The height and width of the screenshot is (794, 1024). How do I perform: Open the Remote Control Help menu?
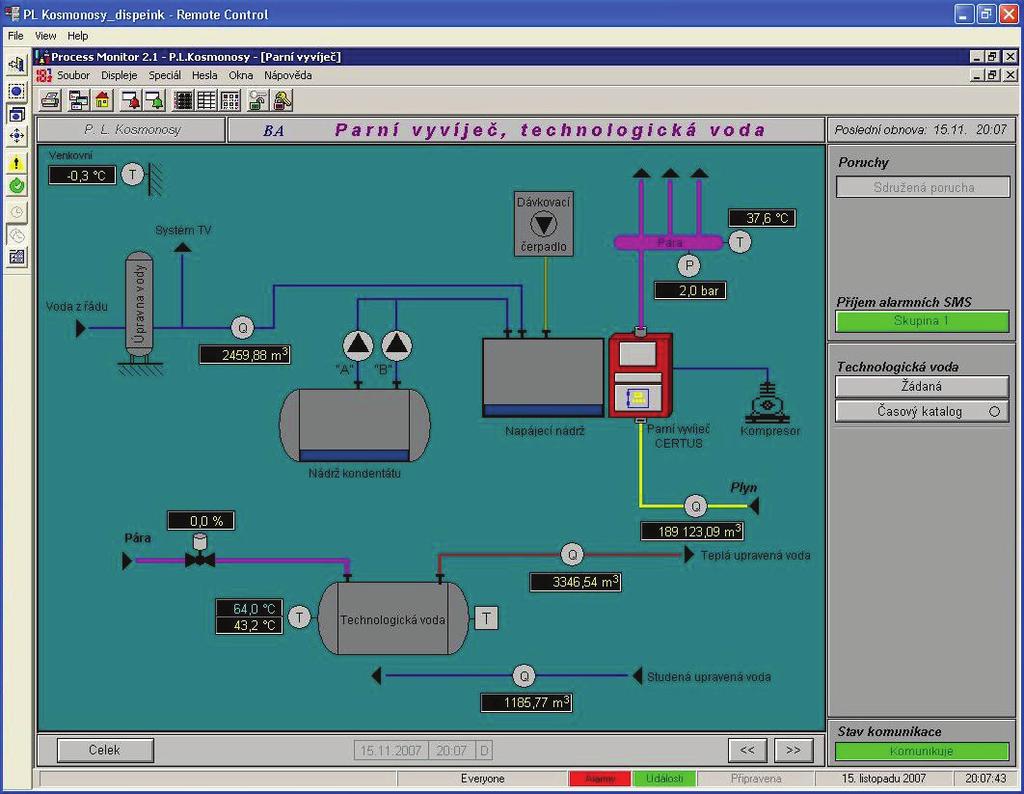pyautogui.click(x=77, y=36)
